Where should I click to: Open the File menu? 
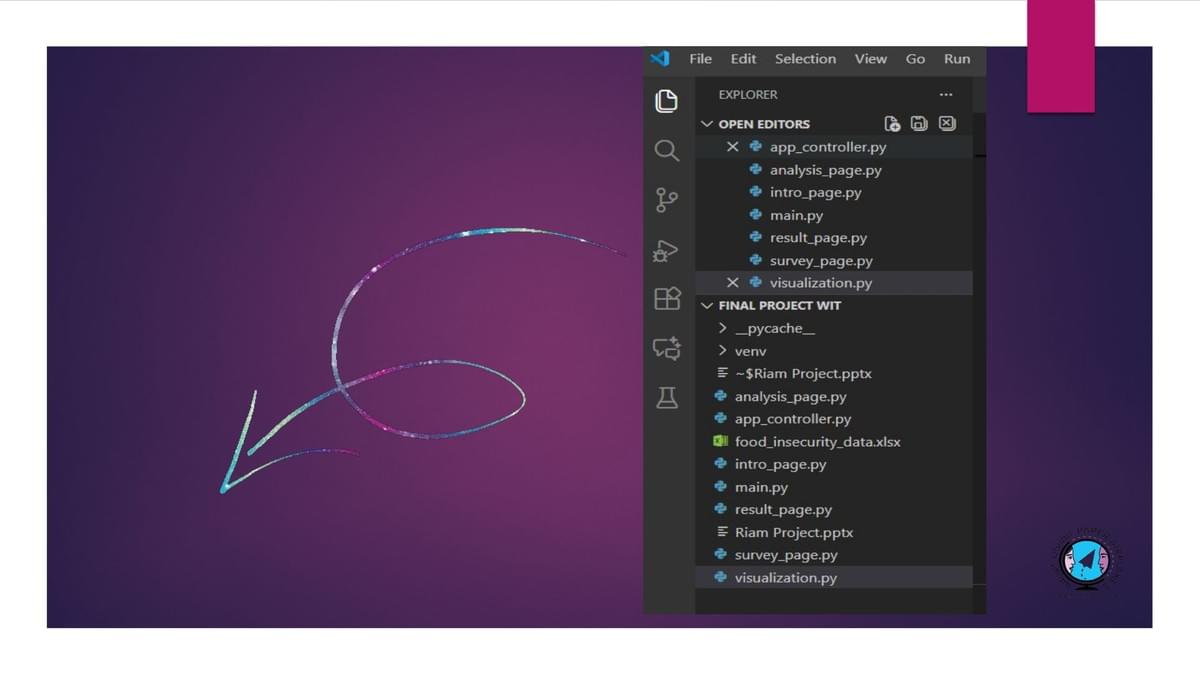[x=701, y=59]
